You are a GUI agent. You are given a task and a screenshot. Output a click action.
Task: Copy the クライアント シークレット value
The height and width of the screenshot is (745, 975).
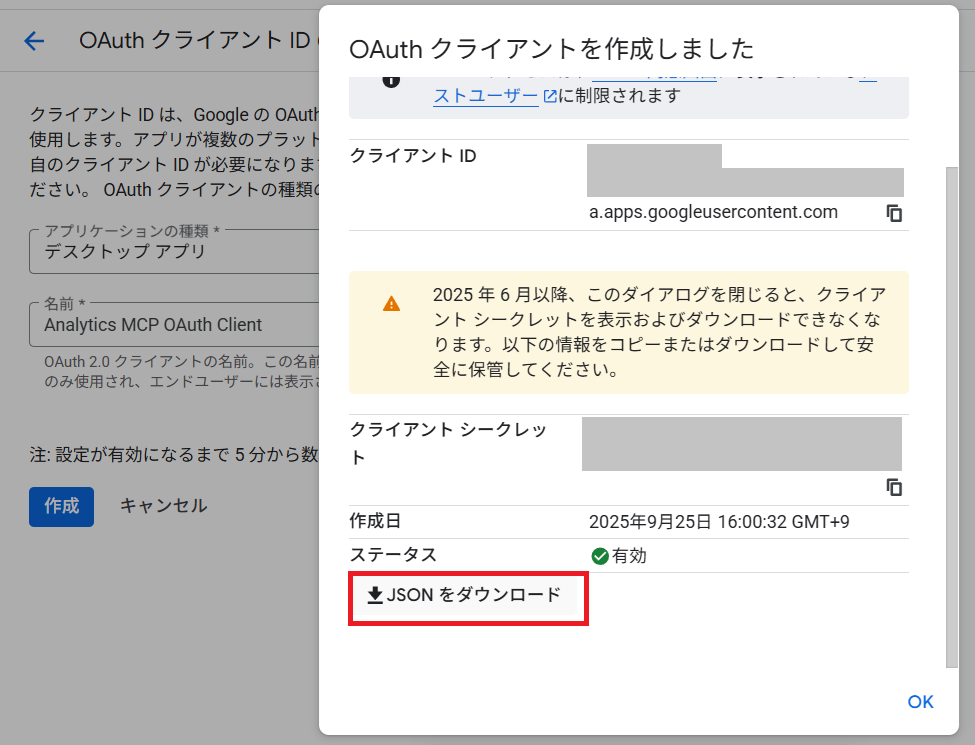point(894,487)
